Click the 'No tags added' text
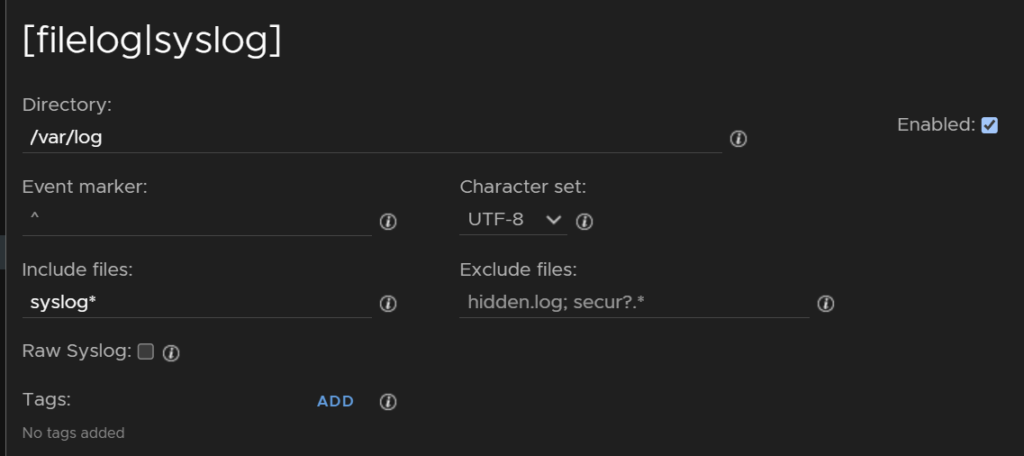Viewport: 1024px width, 456px height. (73, 432)
